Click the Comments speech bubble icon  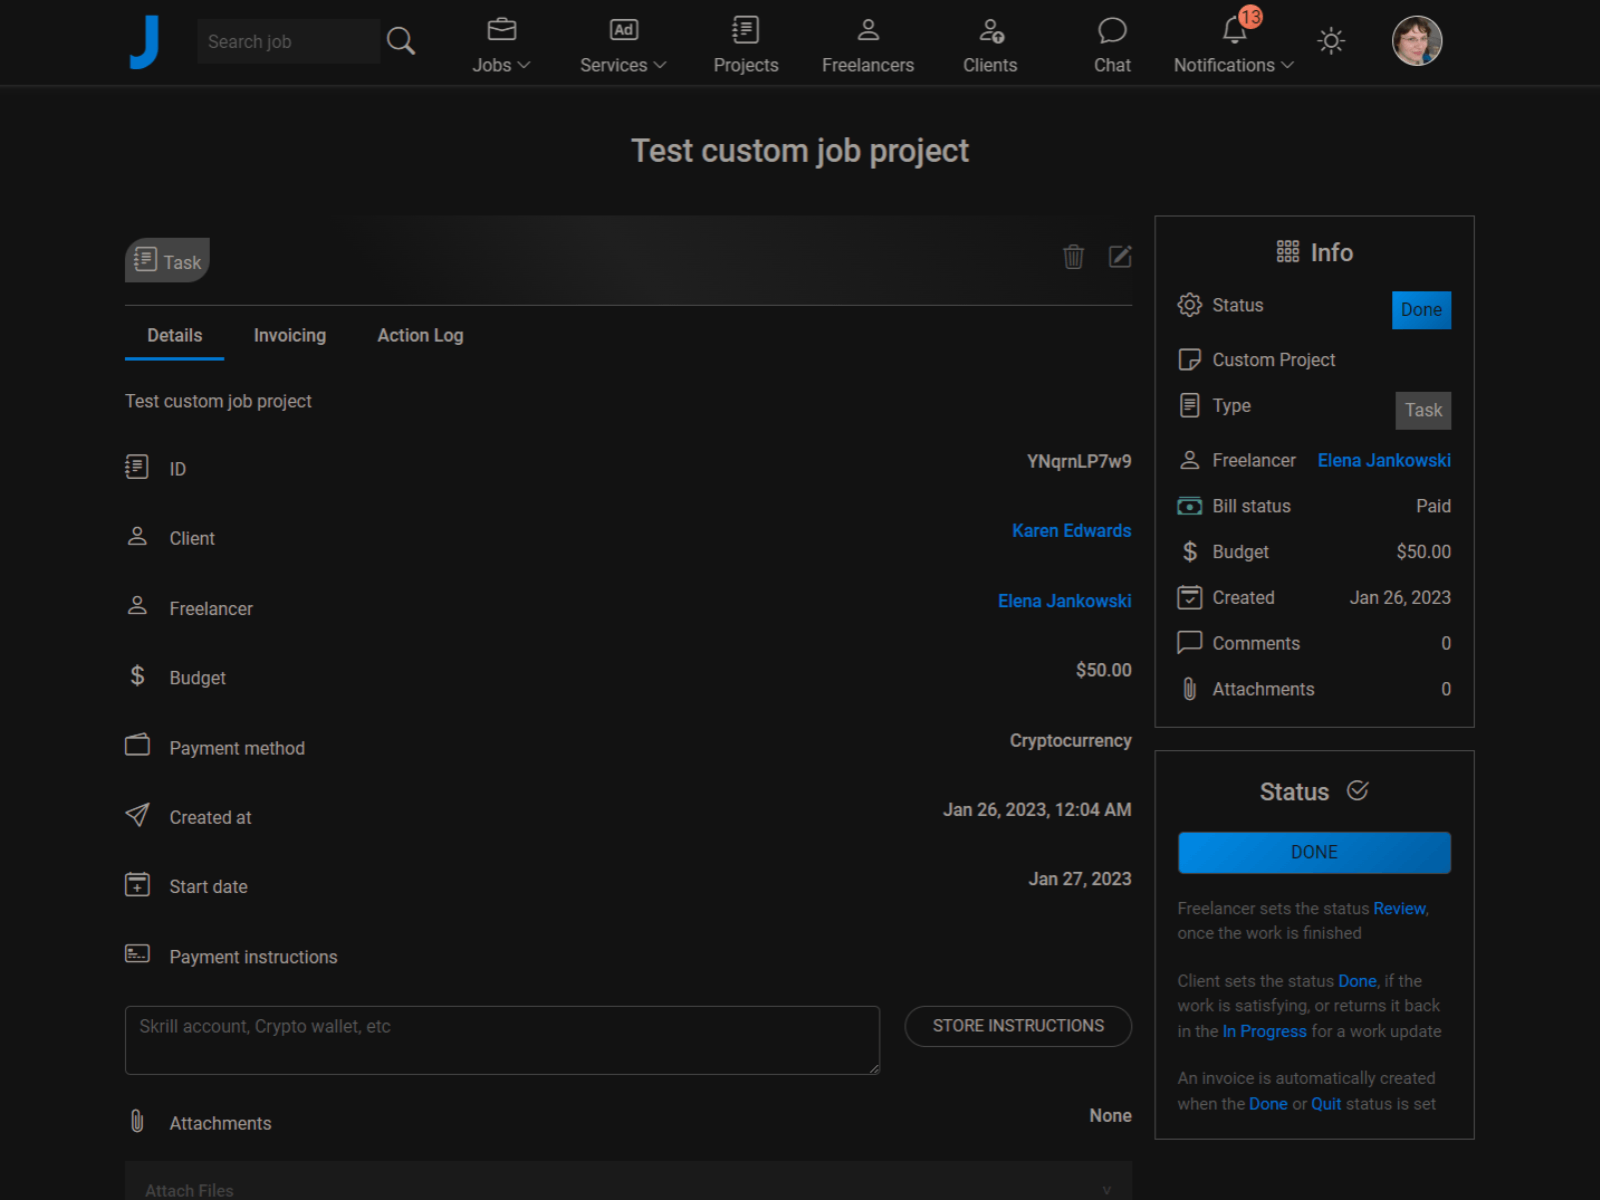[1189, 642]
